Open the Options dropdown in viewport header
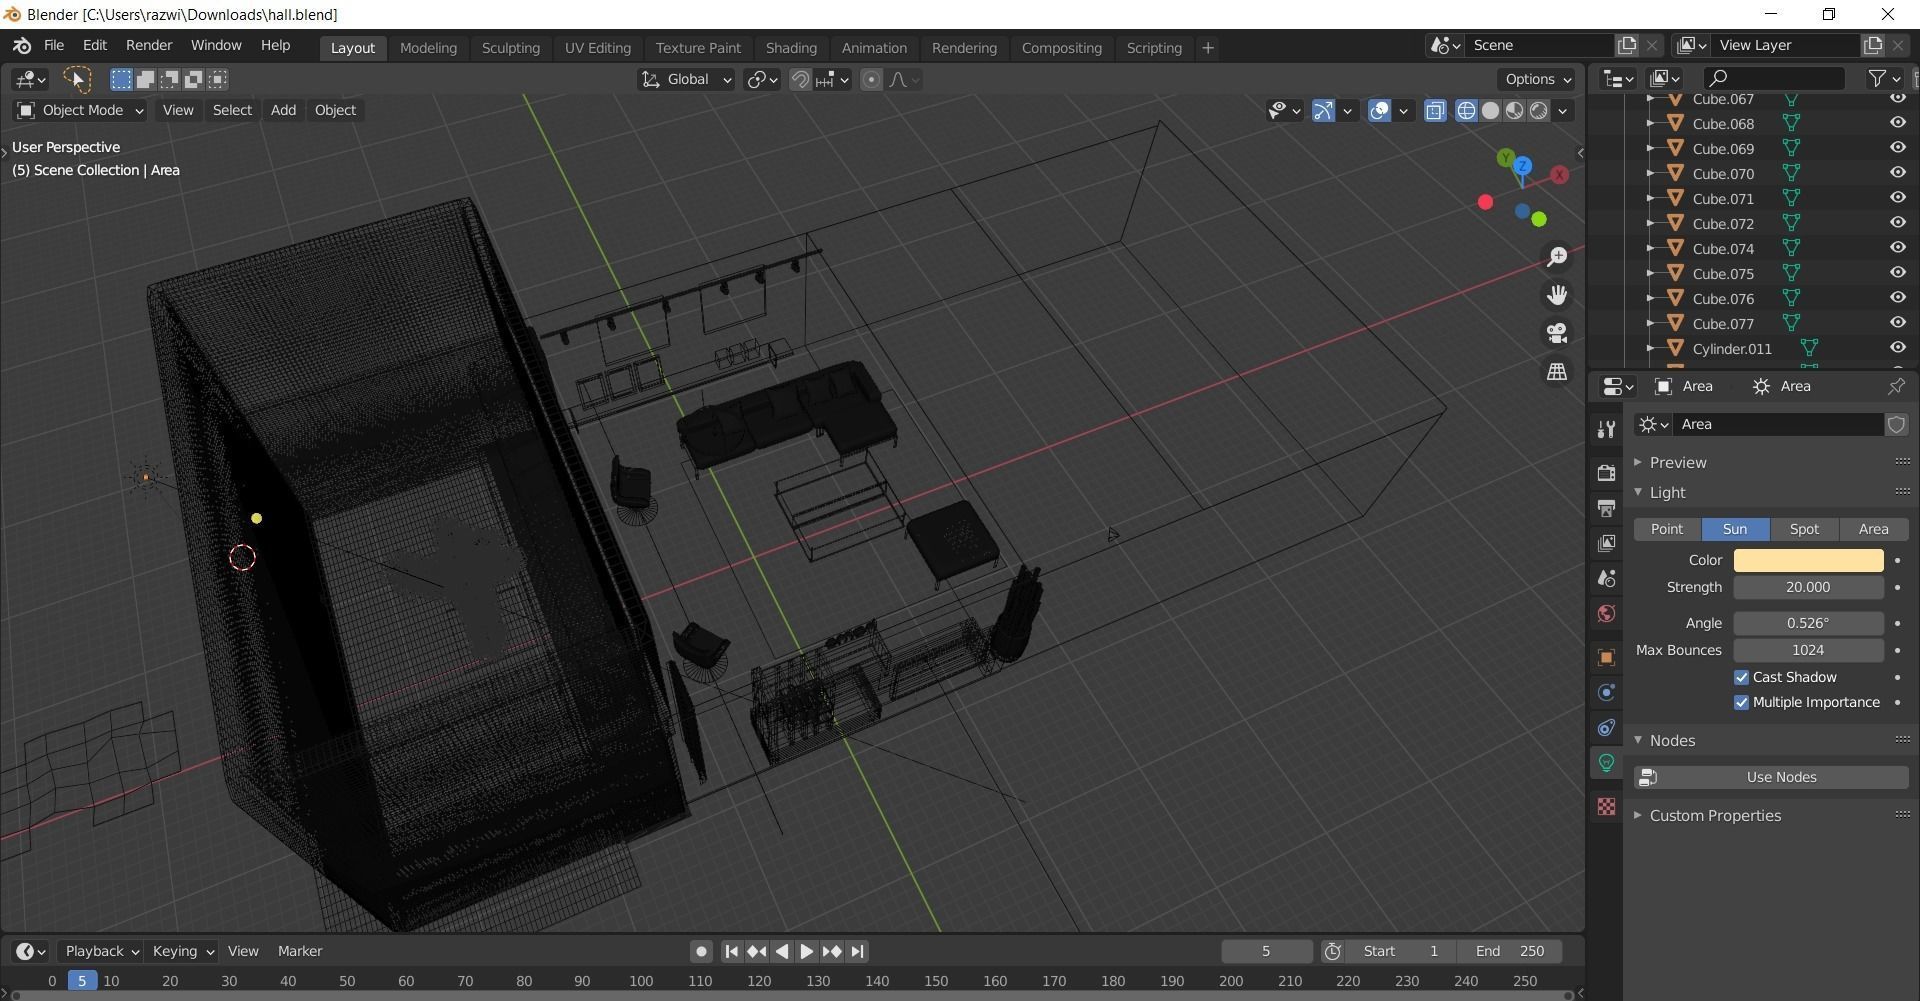Screen dimensions: 1920x1001 coord(1538,79)
